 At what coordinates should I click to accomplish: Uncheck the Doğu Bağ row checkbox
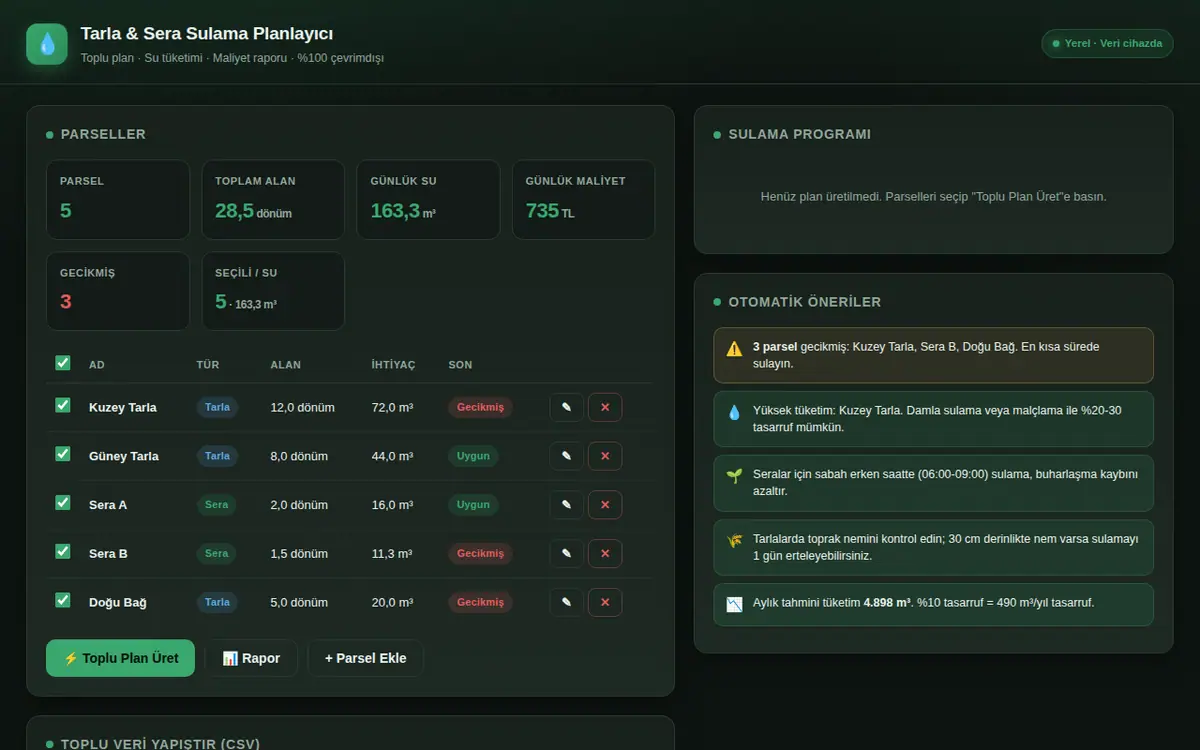(63, 600)
